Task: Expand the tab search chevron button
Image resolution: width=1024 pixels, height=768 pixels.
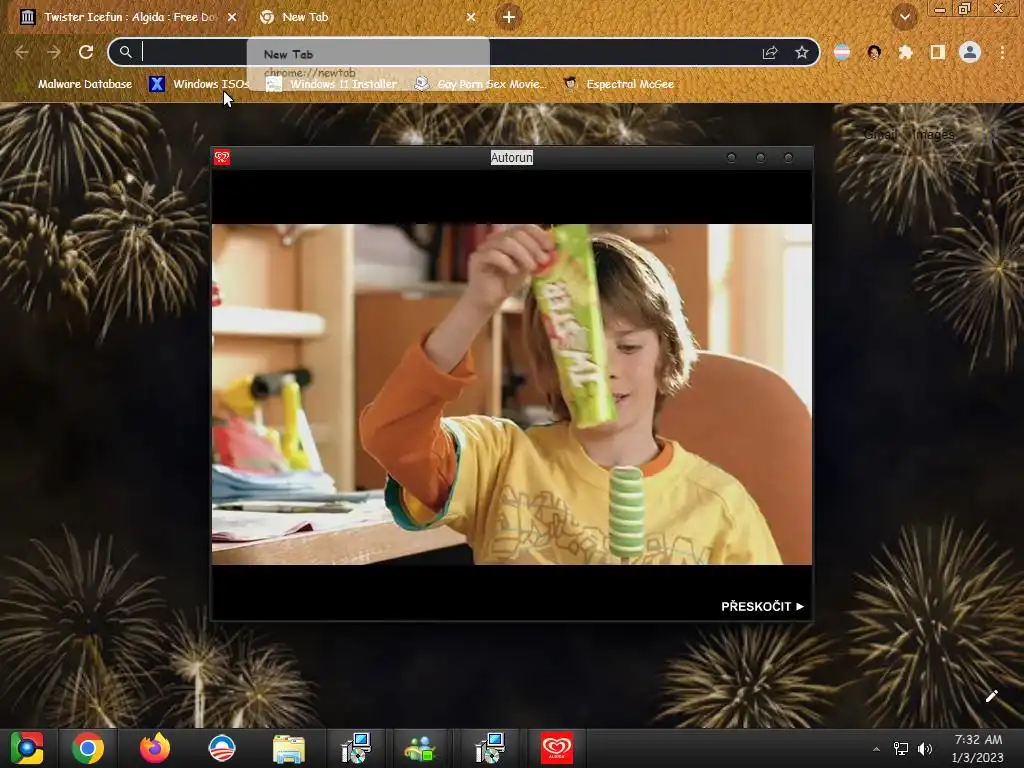Action: click(904, 17)
